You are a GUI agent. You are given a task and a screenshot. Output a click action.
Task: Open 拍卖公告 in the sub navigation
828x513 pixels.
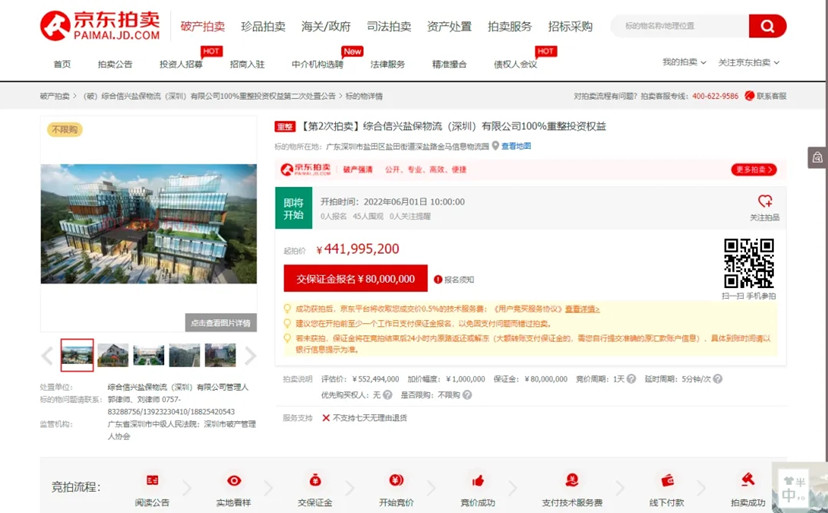click(115, 64)
